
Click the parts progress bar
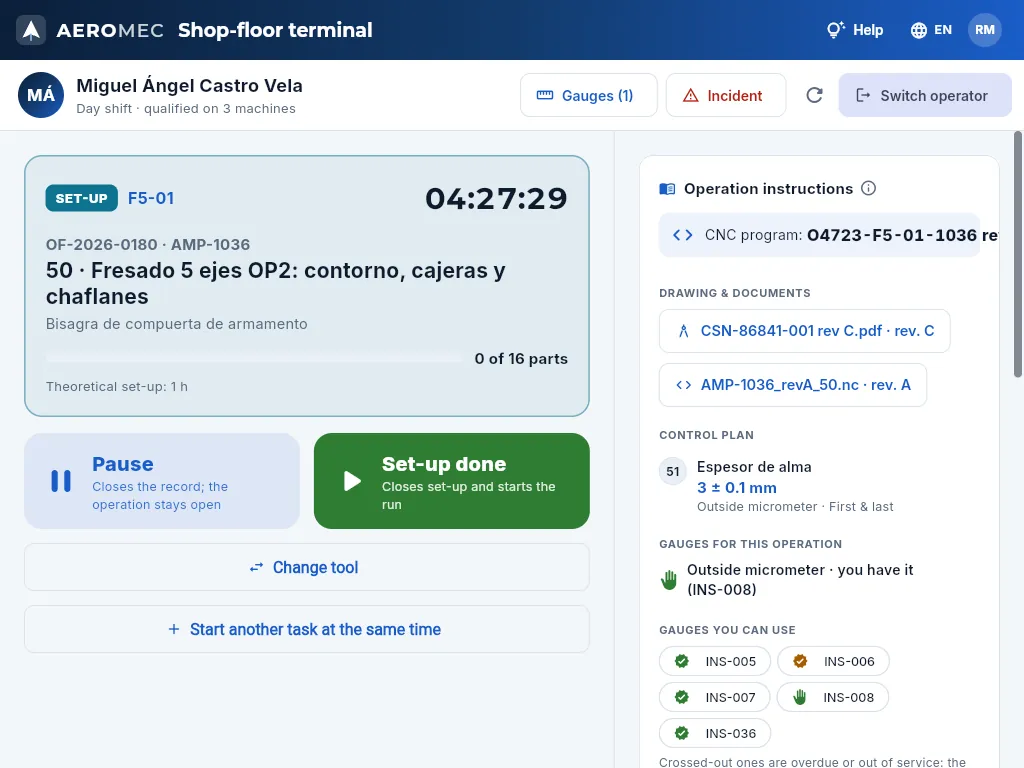pos(254,358)
